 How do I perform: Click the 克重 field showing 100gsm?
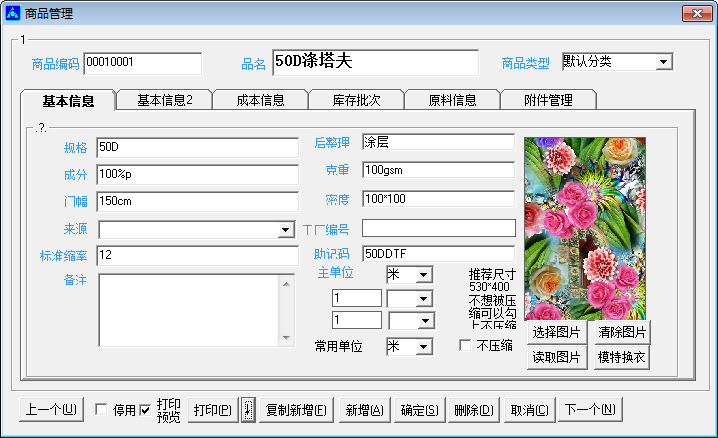(x=439, y=170)
